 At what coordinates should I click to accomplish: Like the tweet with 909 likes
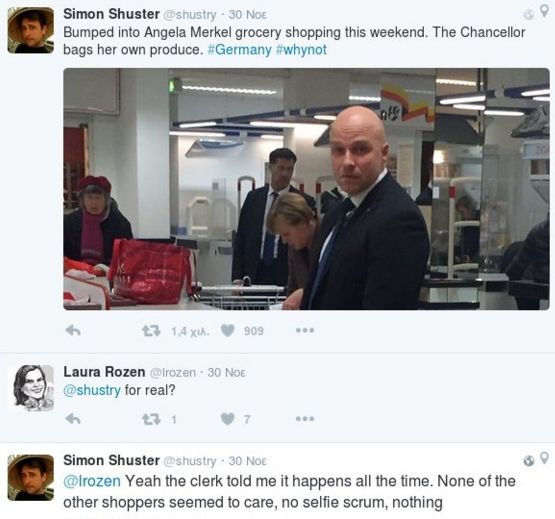pyautogui.click(x=228, y=331)
